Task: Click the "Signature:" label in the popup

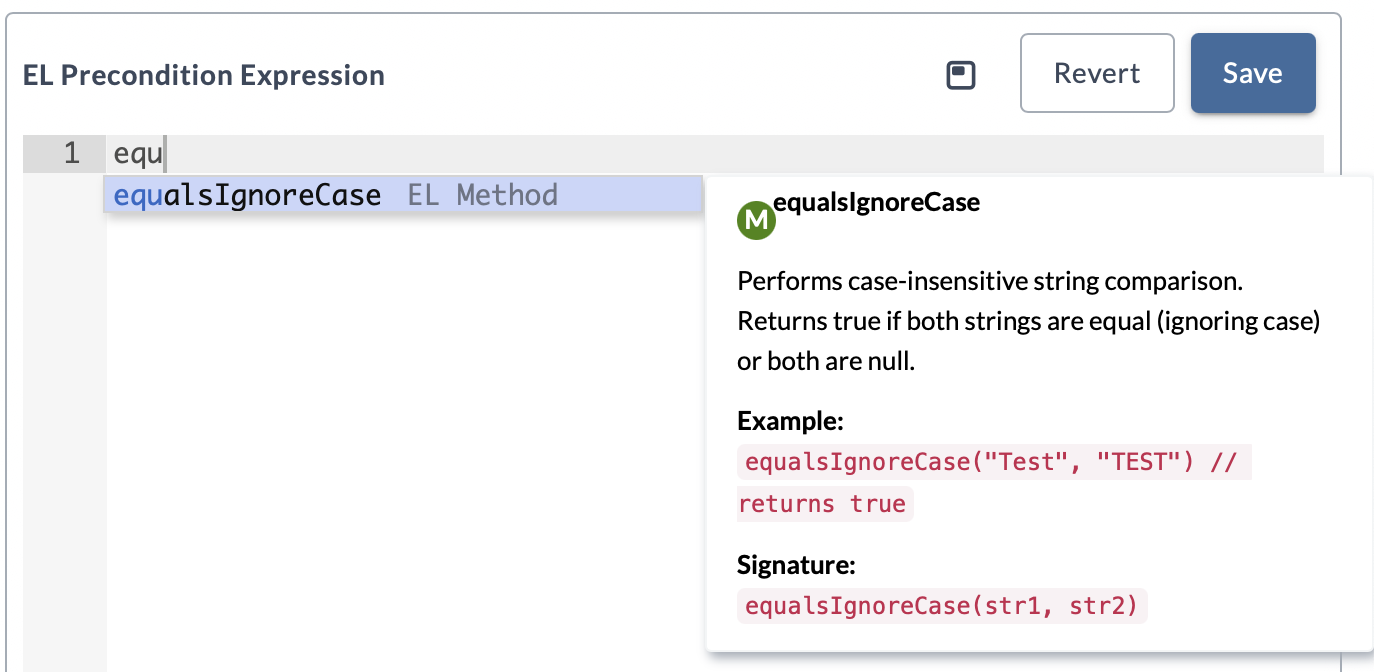Action: [x=796, y=566]
